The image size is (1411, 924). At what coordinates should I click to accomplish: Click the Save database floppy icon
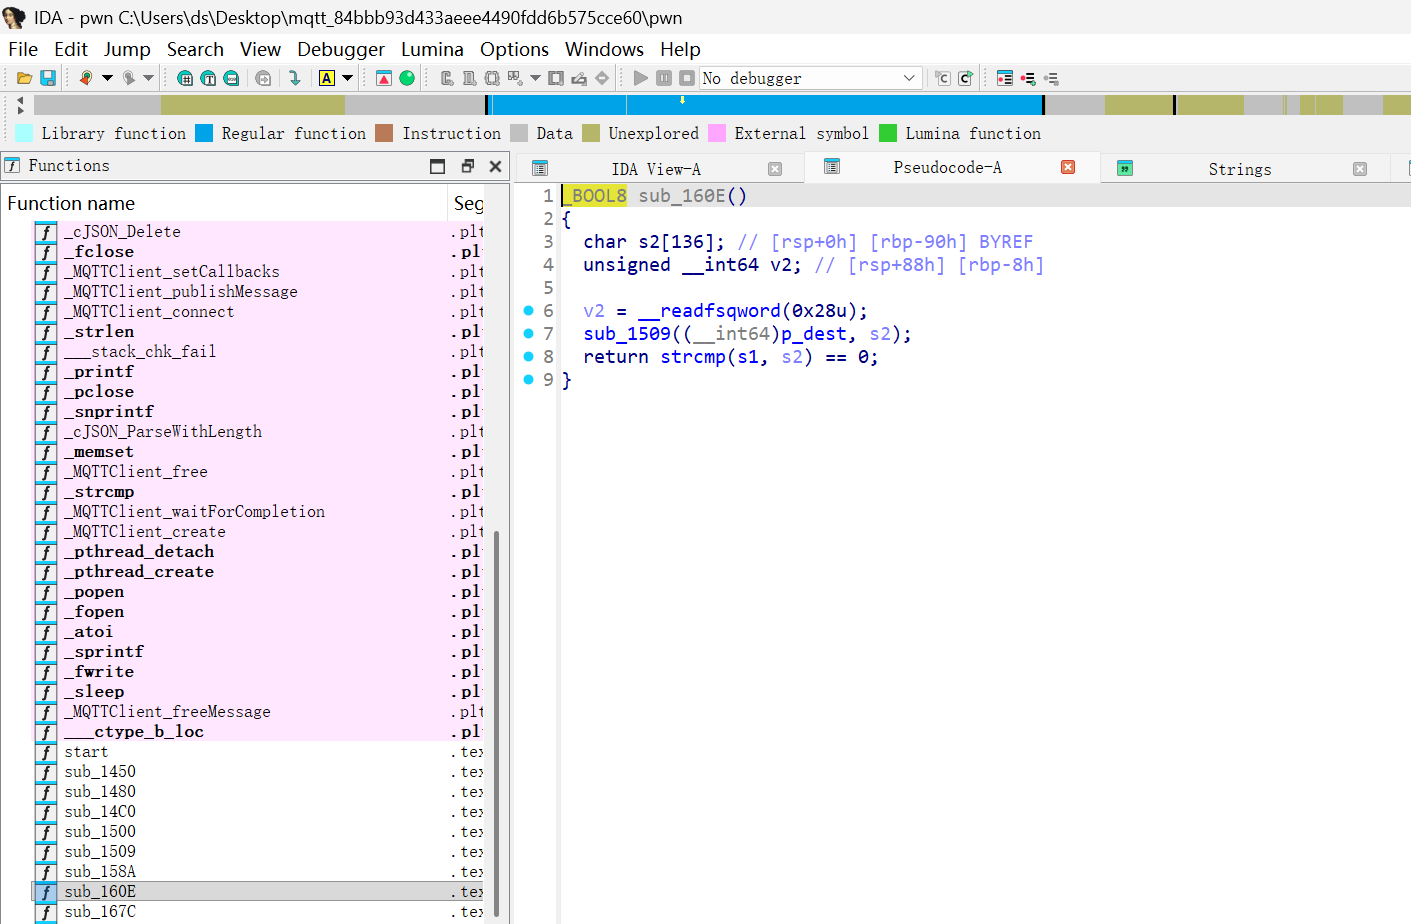[47, 78]
